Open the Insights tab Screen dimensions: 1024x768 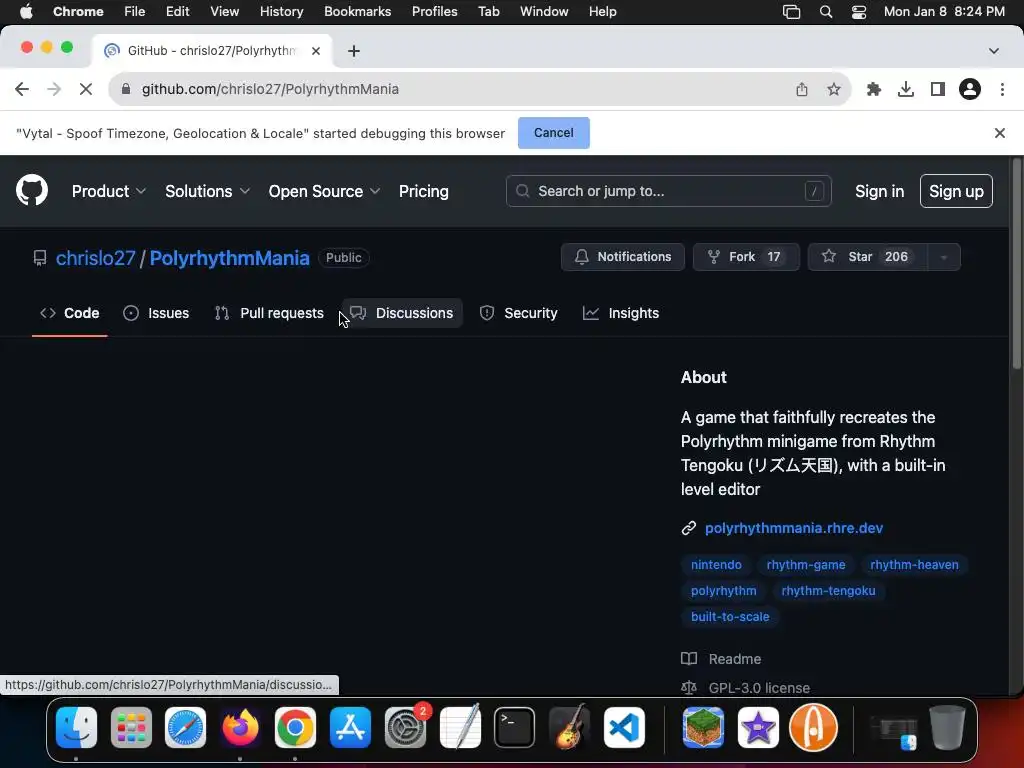tap(621, 313)
